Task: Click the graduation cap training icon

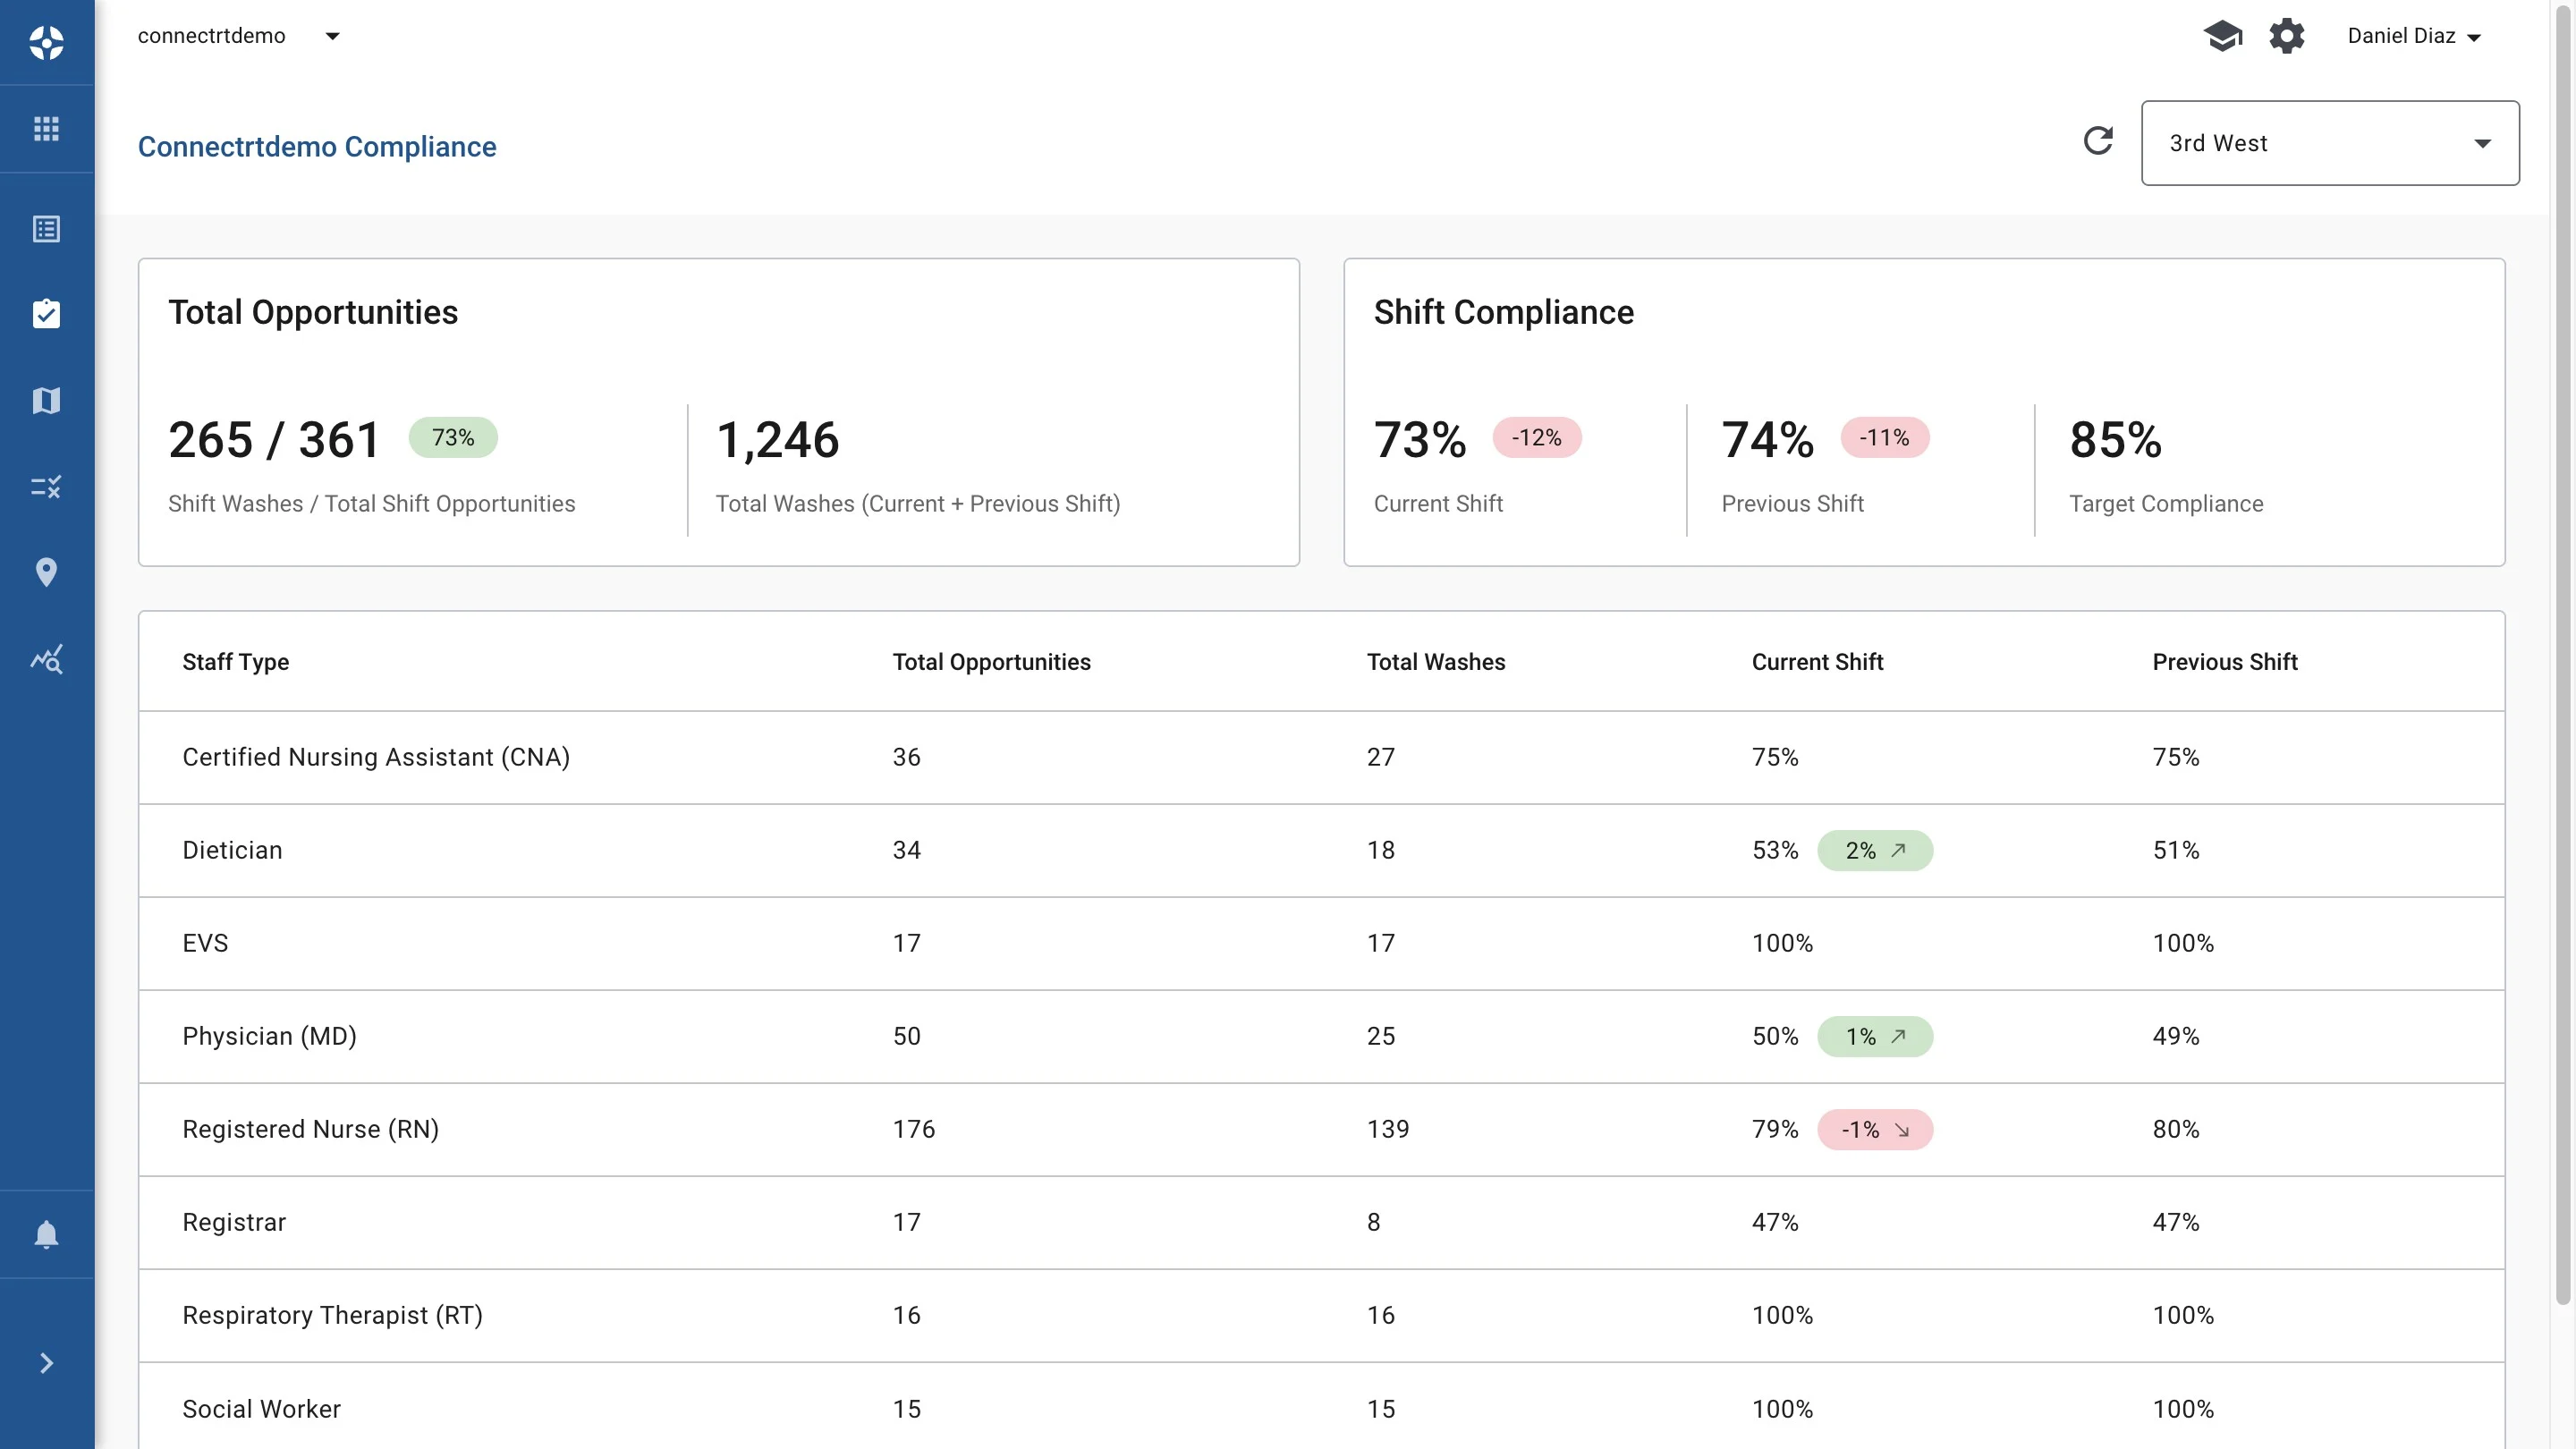Action: point(2222,37)
